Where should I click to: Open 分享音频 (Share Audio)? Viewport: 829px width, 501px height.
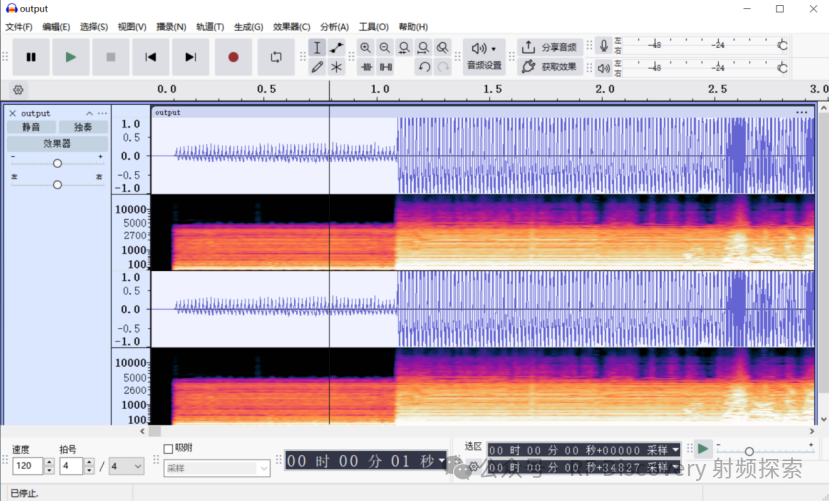point(549,47)
